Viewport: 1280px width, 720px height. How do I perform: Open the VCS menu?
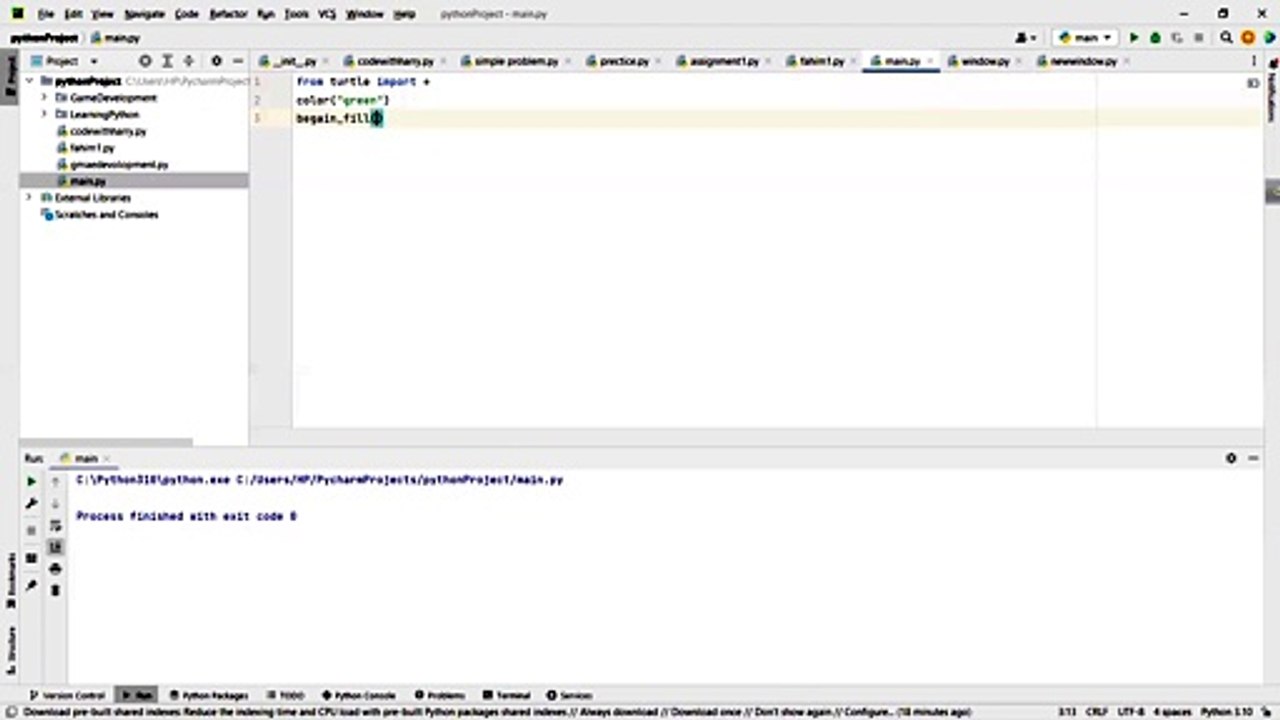click(326, 14)
